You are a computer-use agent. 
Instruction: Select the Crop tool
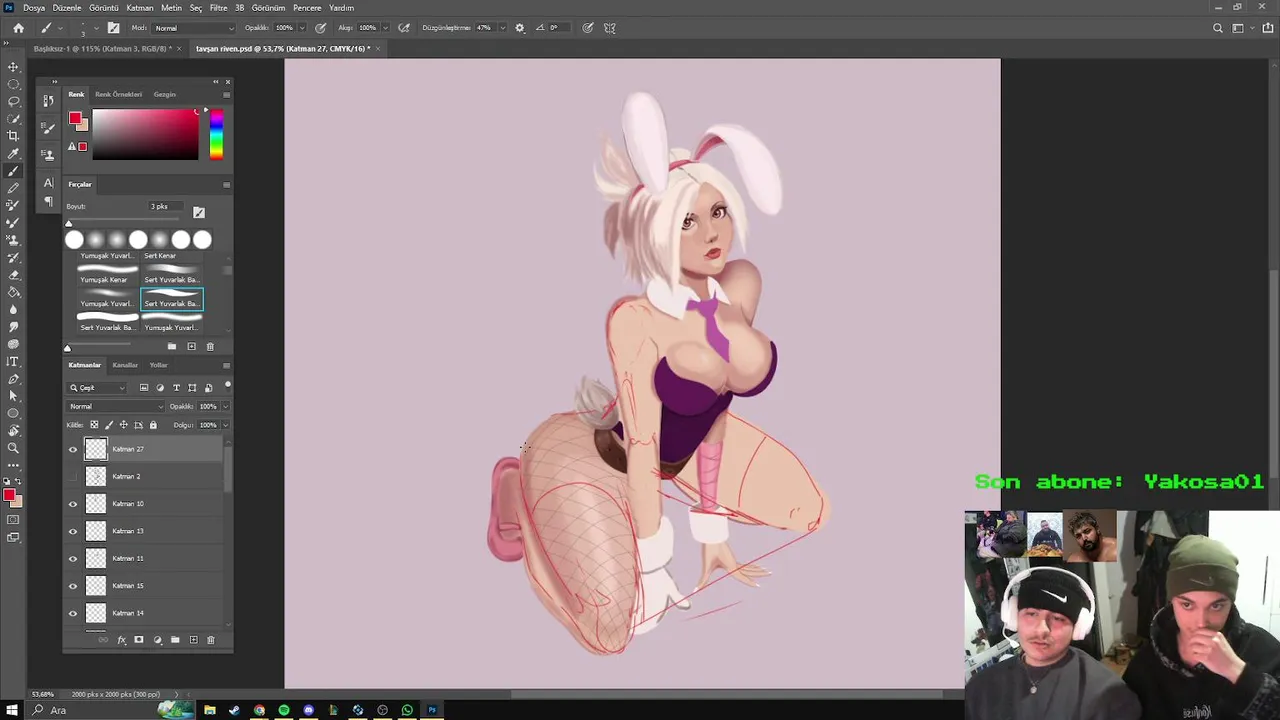pos(13,136)
